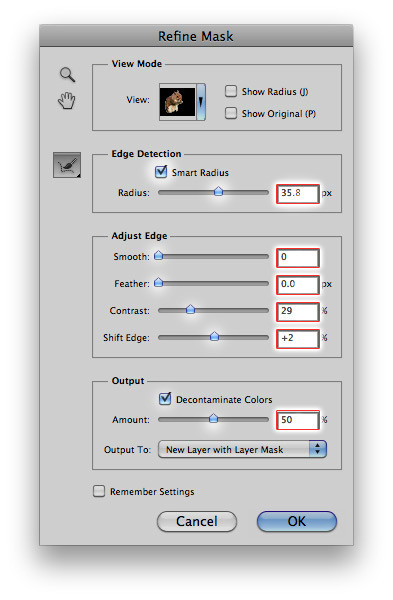Select the Hand pan tool
This screenshot has width=393, height=600.
pos(67,101)
